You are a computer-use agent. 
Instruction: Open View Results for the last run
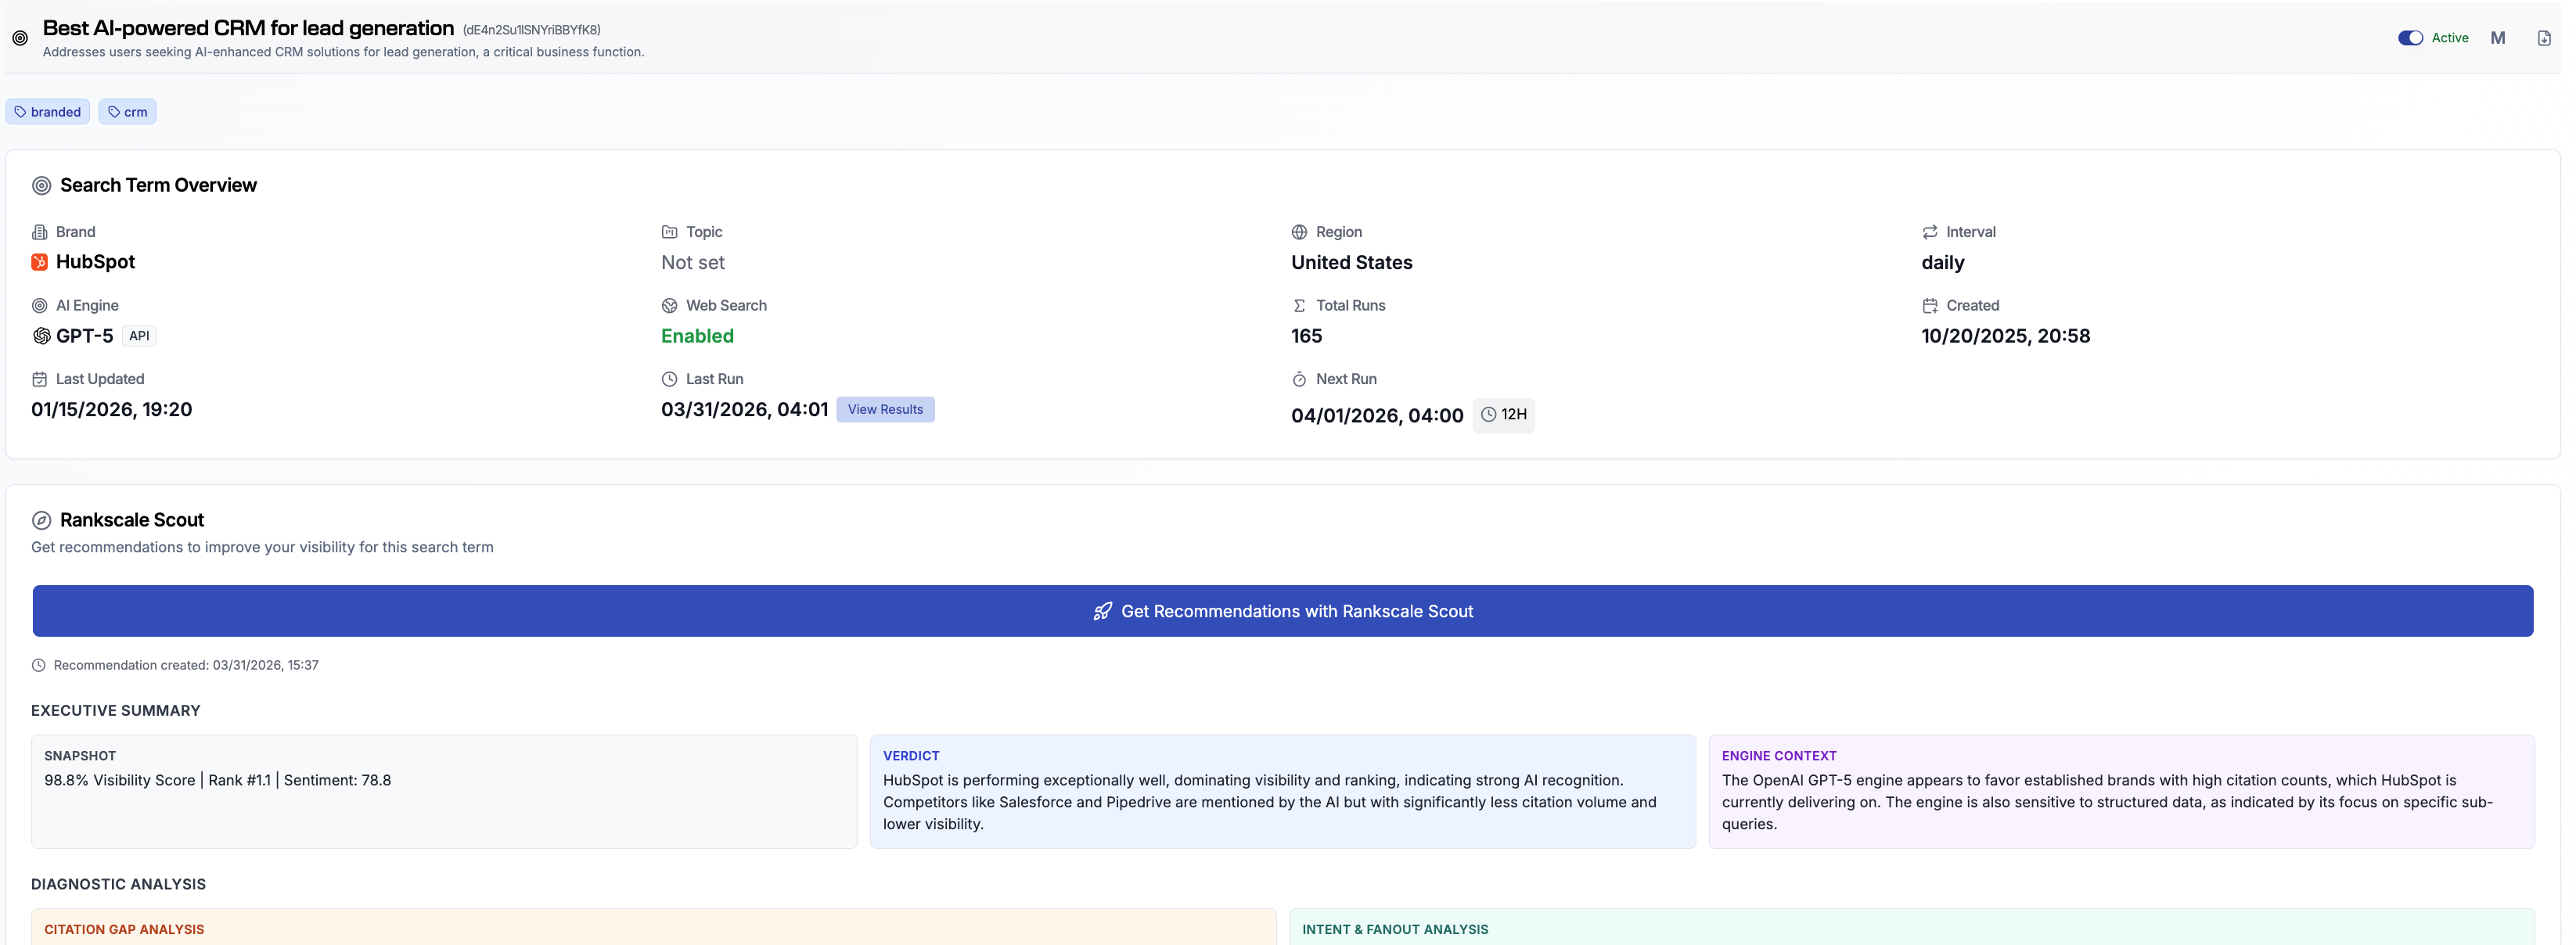click(x=885, y=410)
